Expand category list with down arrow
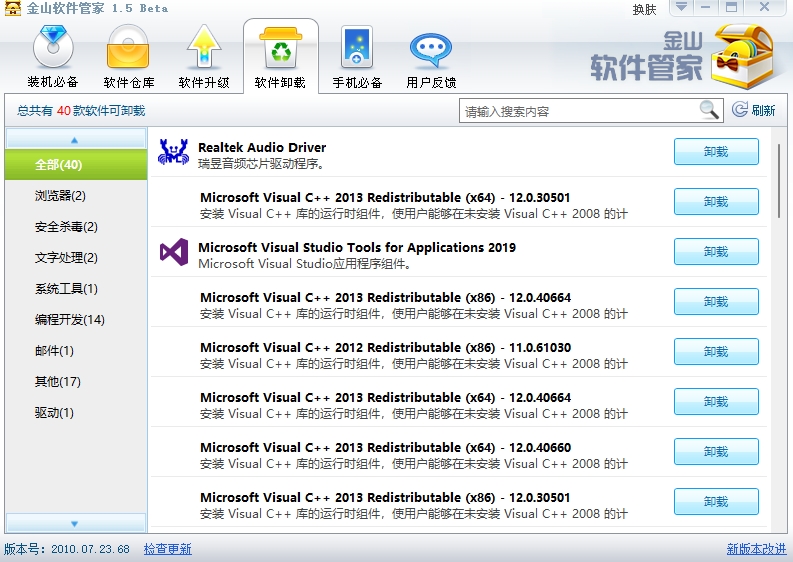 coord(75,524)
